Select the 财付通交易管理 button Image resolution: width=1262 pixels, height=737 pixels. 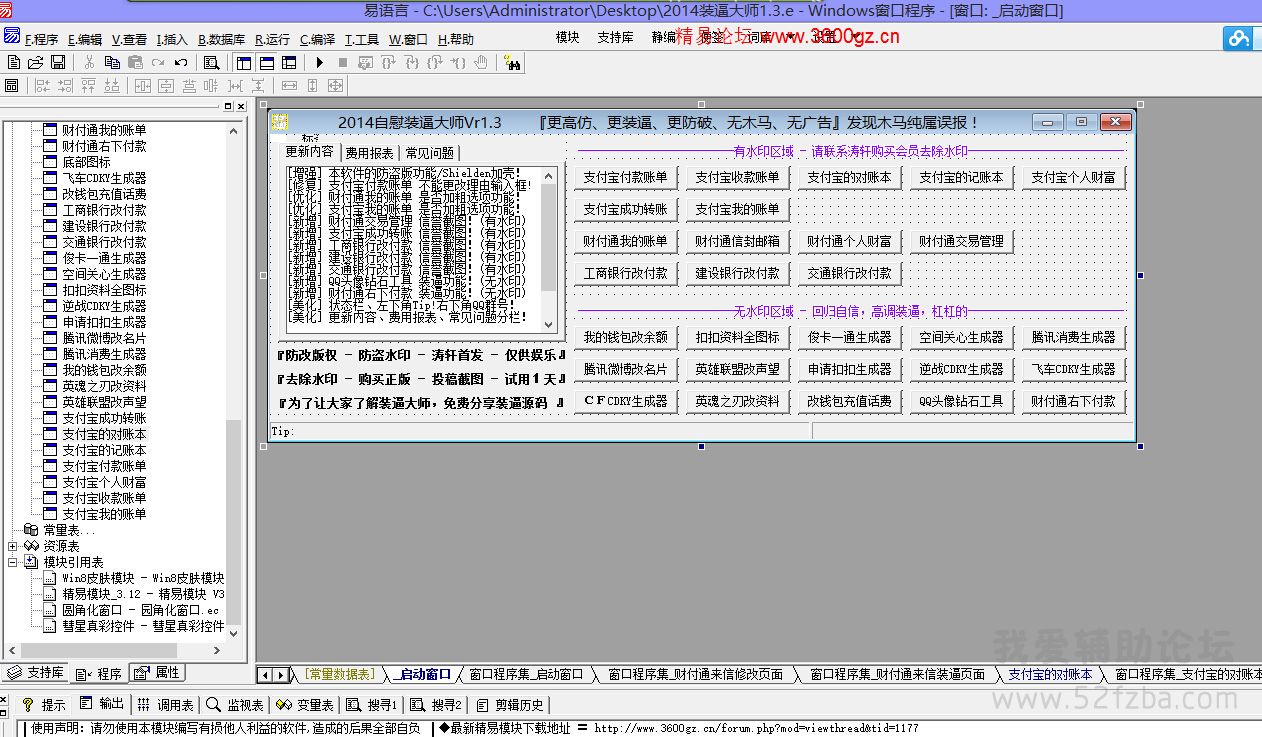click(x=962, y=241)
